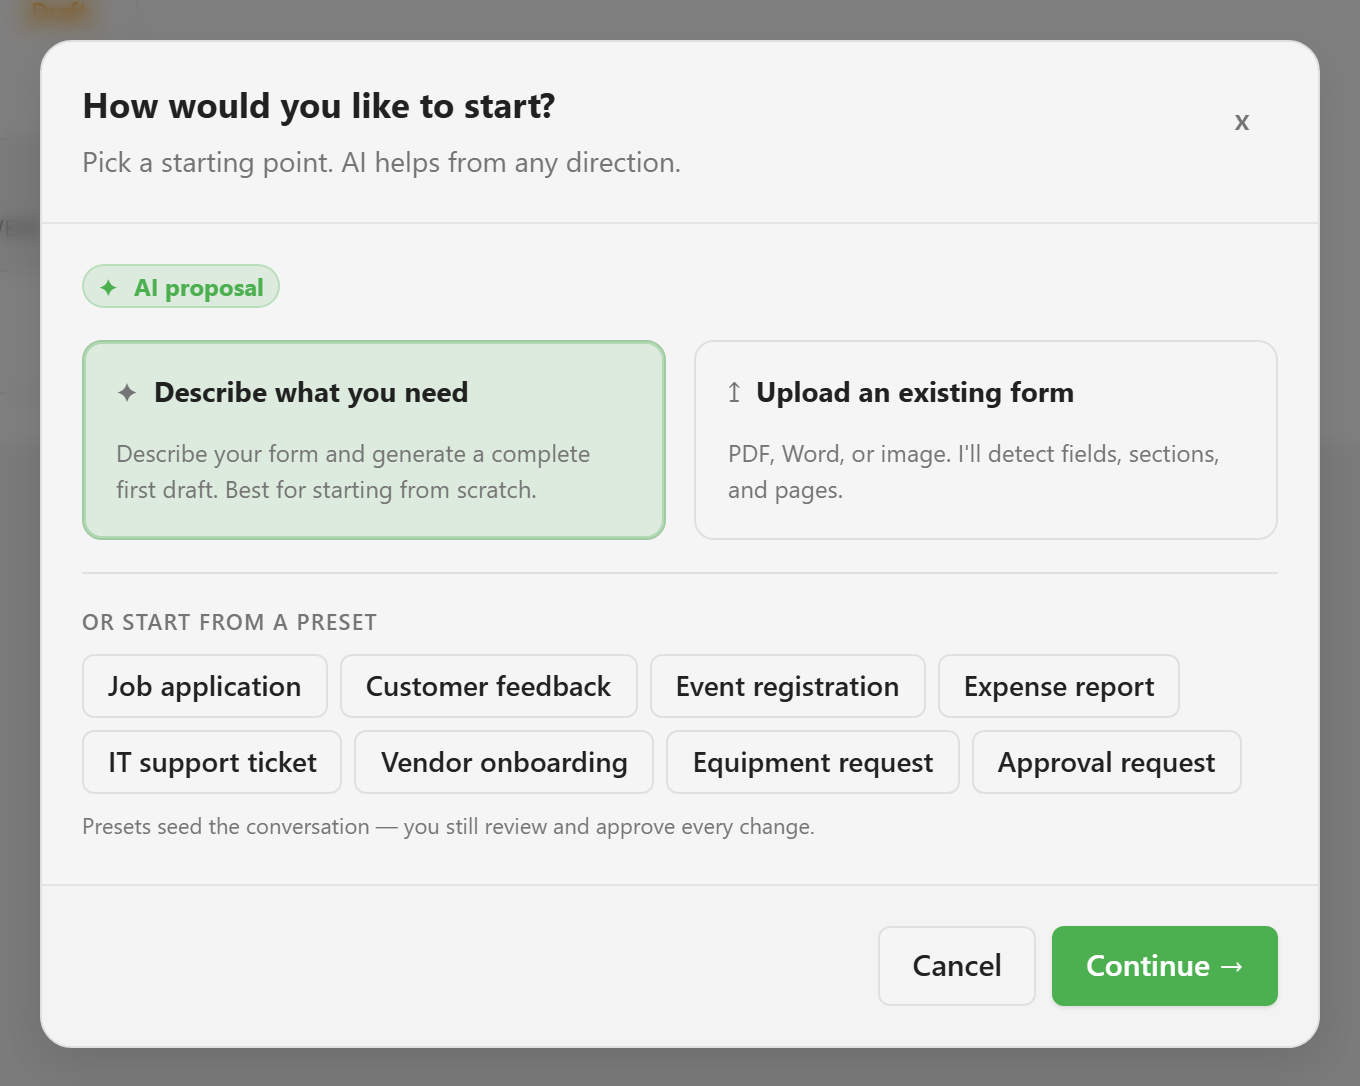Click the Pick a starting point subtitle

pos(382,163)
